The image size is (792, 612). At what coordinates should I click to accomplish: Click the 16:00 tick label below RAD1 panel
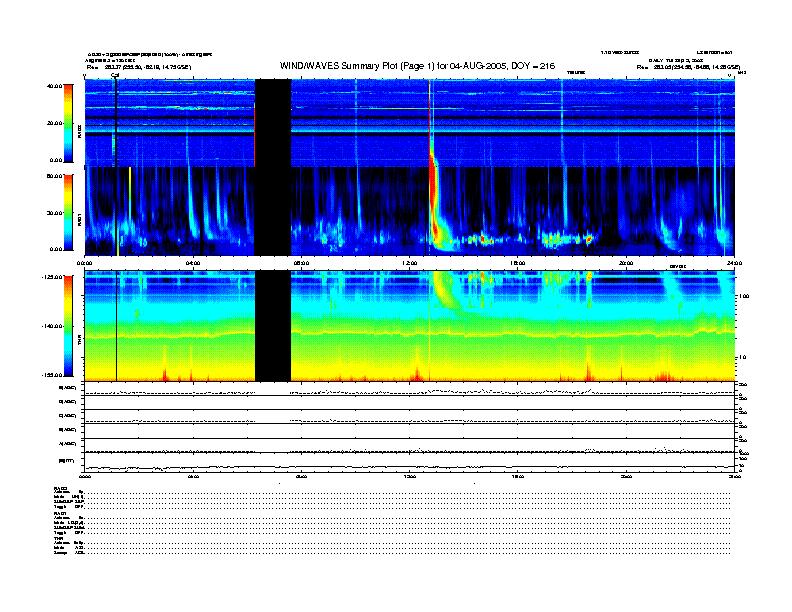click(518, 263)
